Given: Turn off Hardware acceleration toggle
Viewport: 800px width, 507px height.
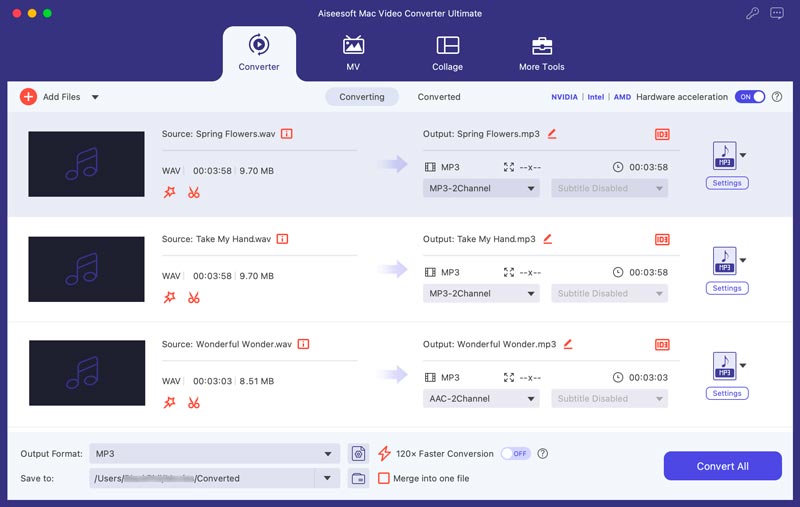Looking at the screenshot, I should point(749,97).
